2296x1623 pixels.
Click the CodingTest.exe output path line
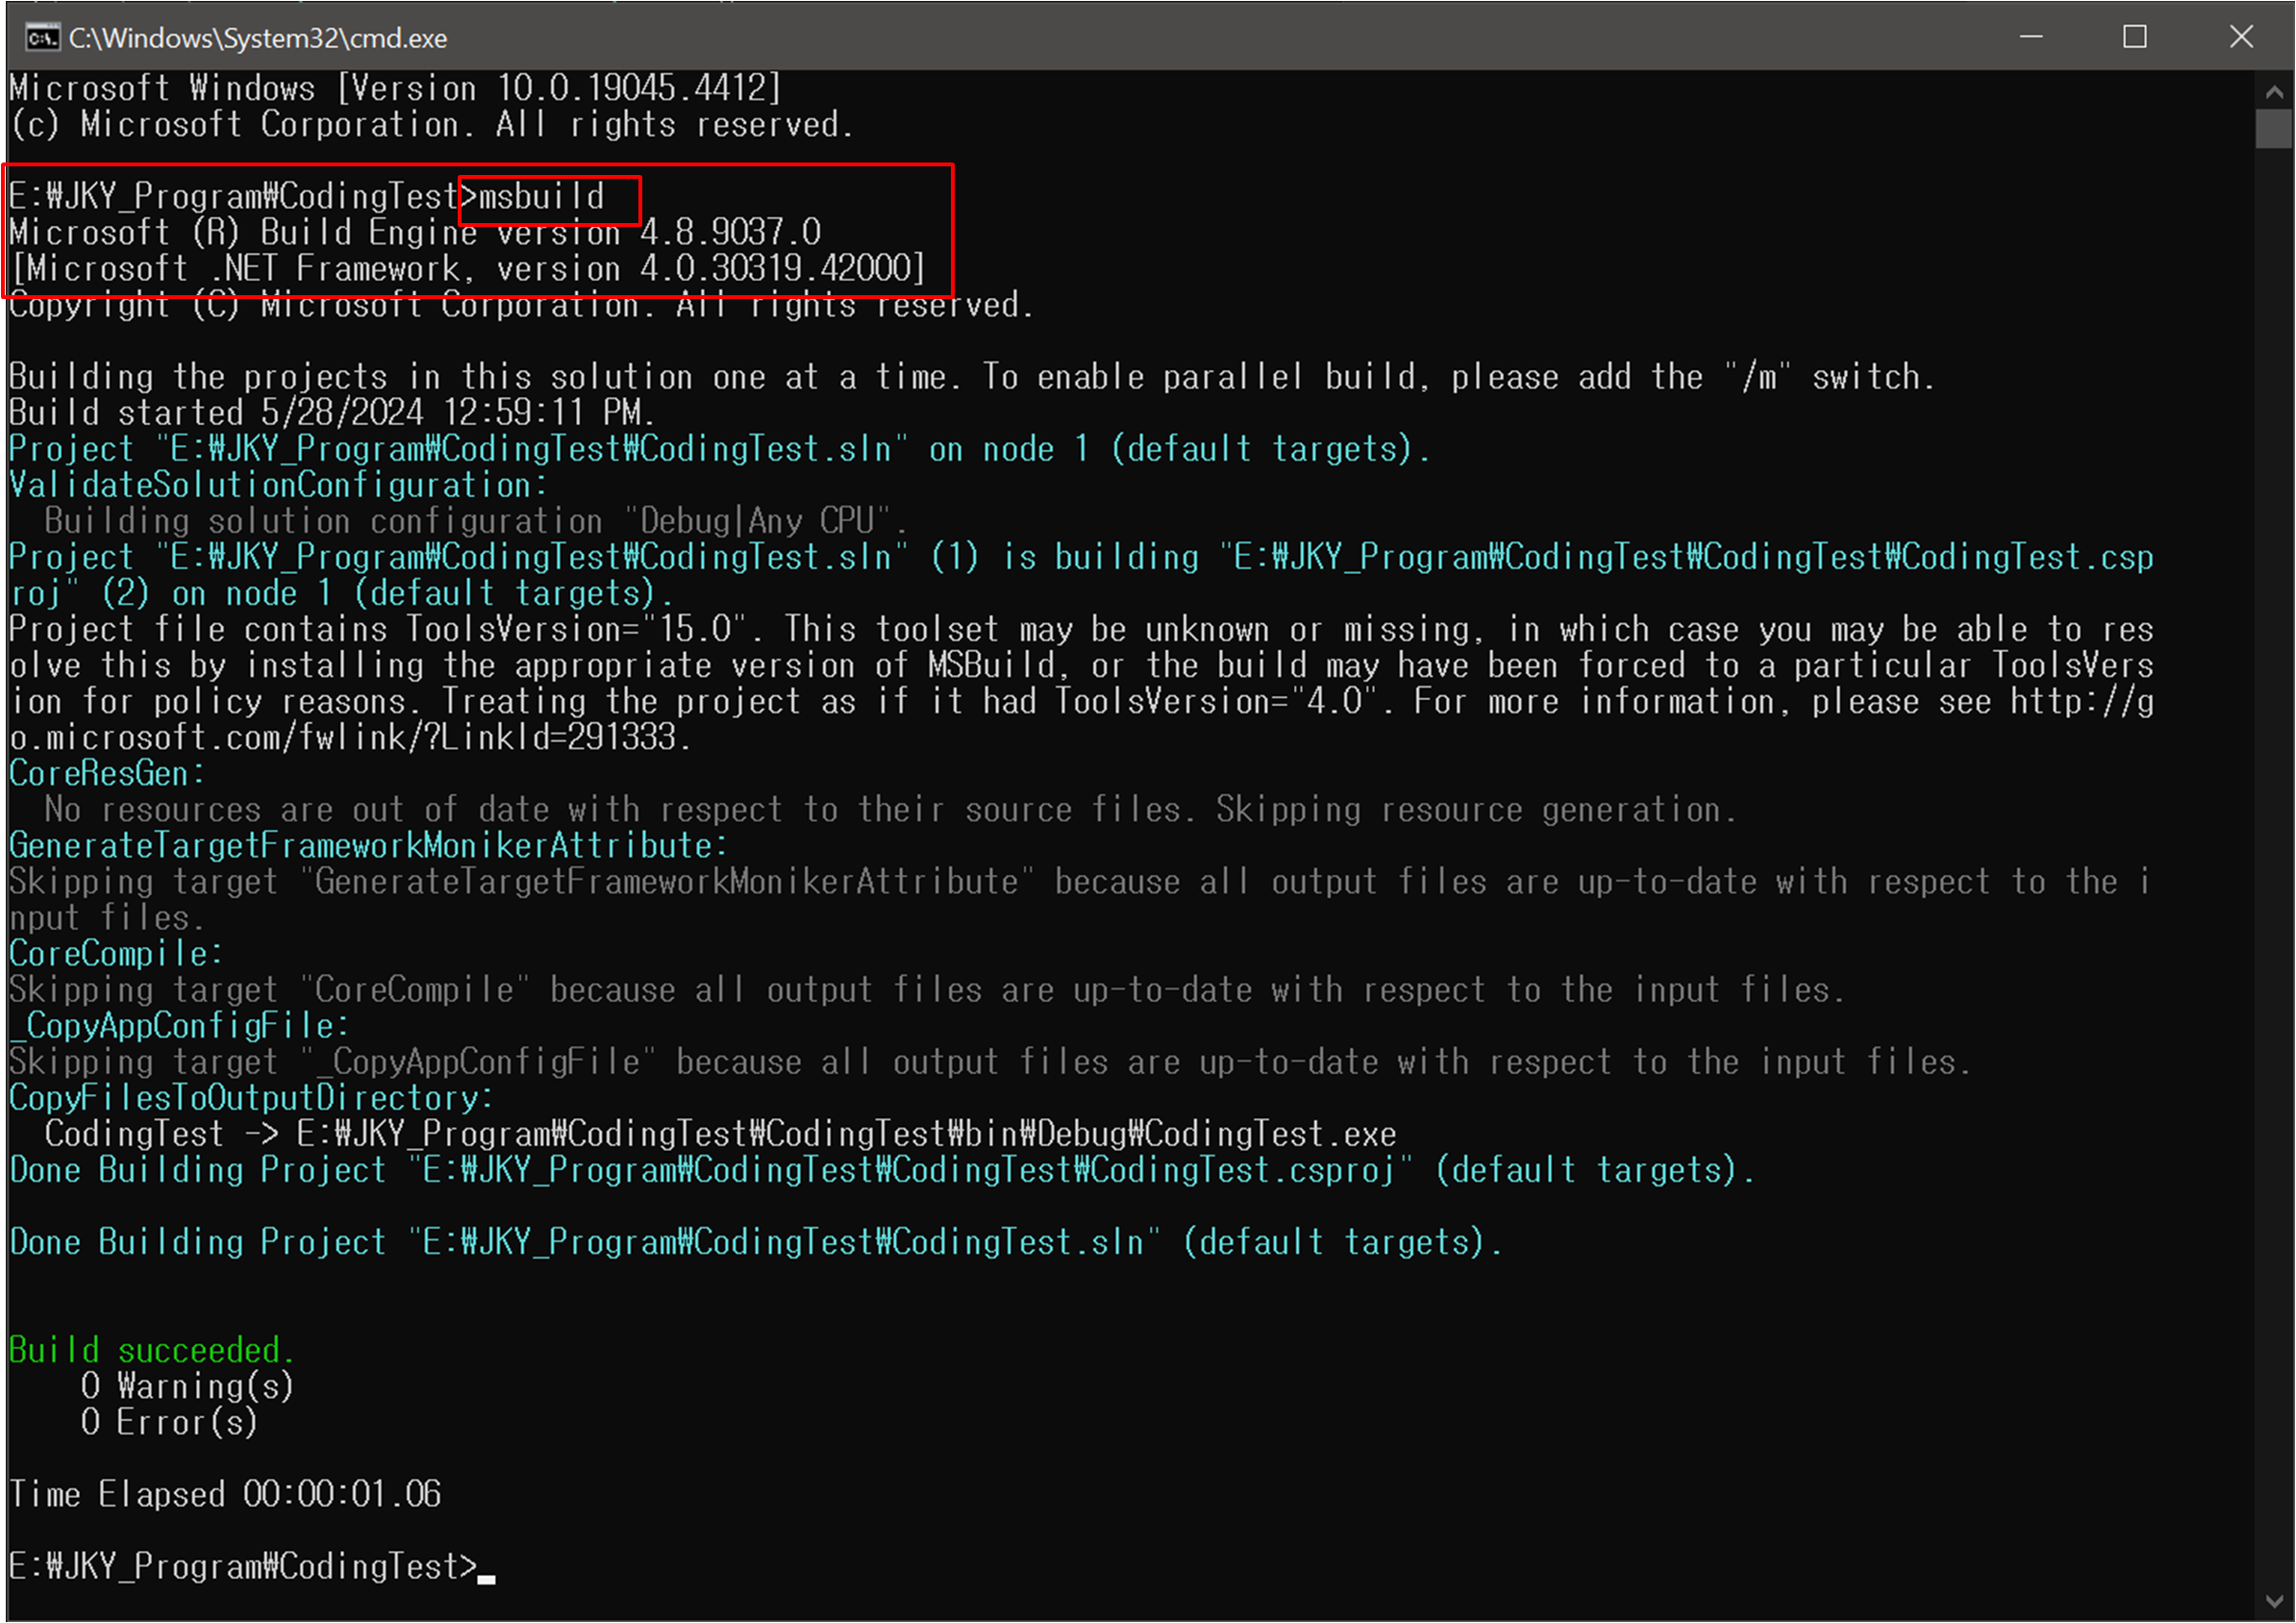pos(720,1134)
